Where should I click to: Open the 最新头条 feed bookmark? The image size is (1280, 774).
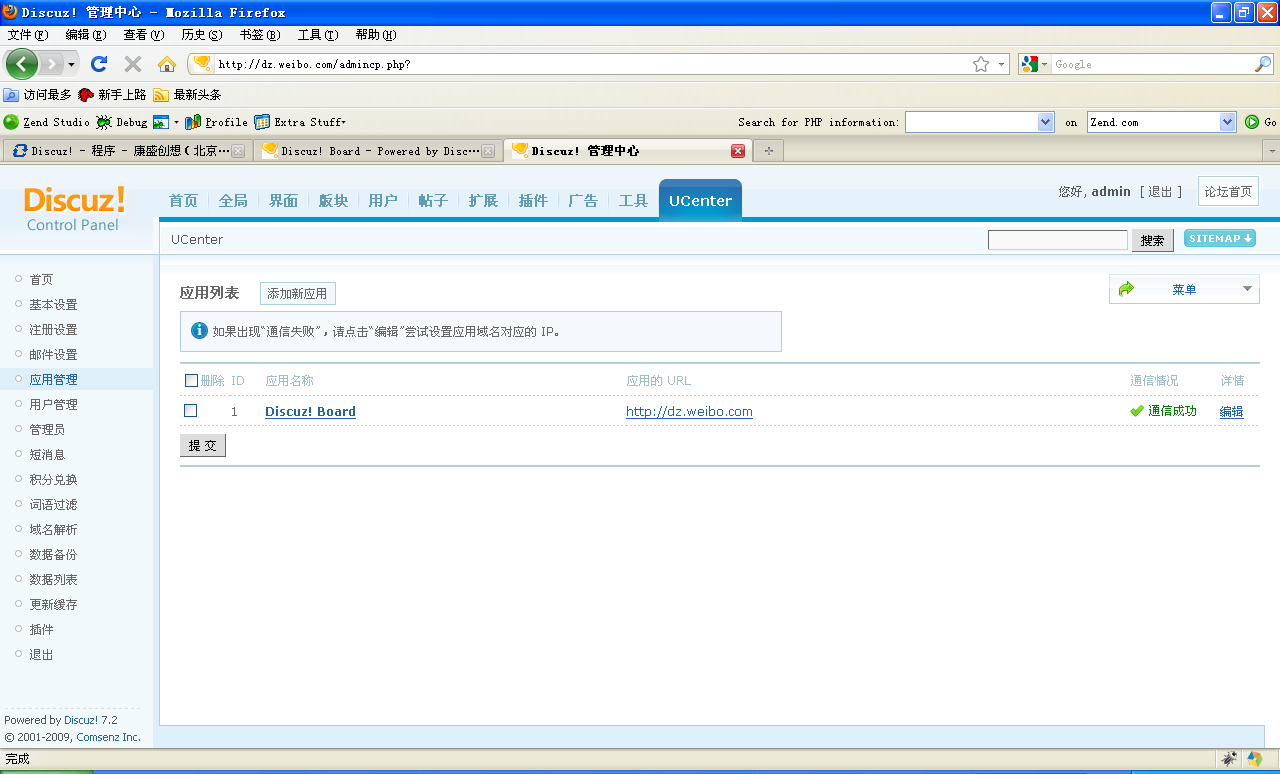[x=187, y=95]
